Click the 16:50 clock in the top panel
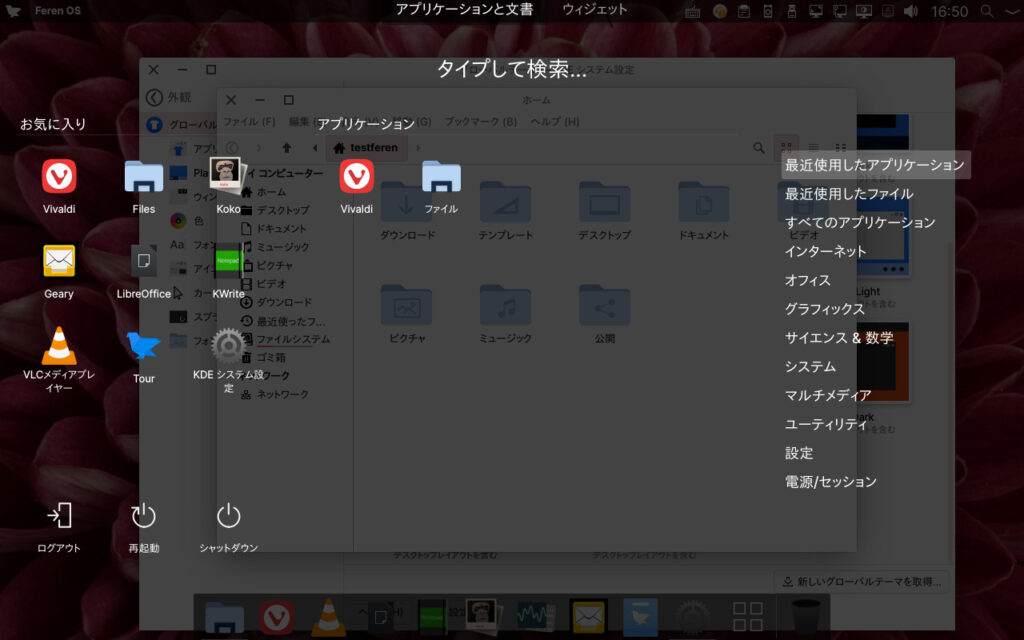 point(950,11)
